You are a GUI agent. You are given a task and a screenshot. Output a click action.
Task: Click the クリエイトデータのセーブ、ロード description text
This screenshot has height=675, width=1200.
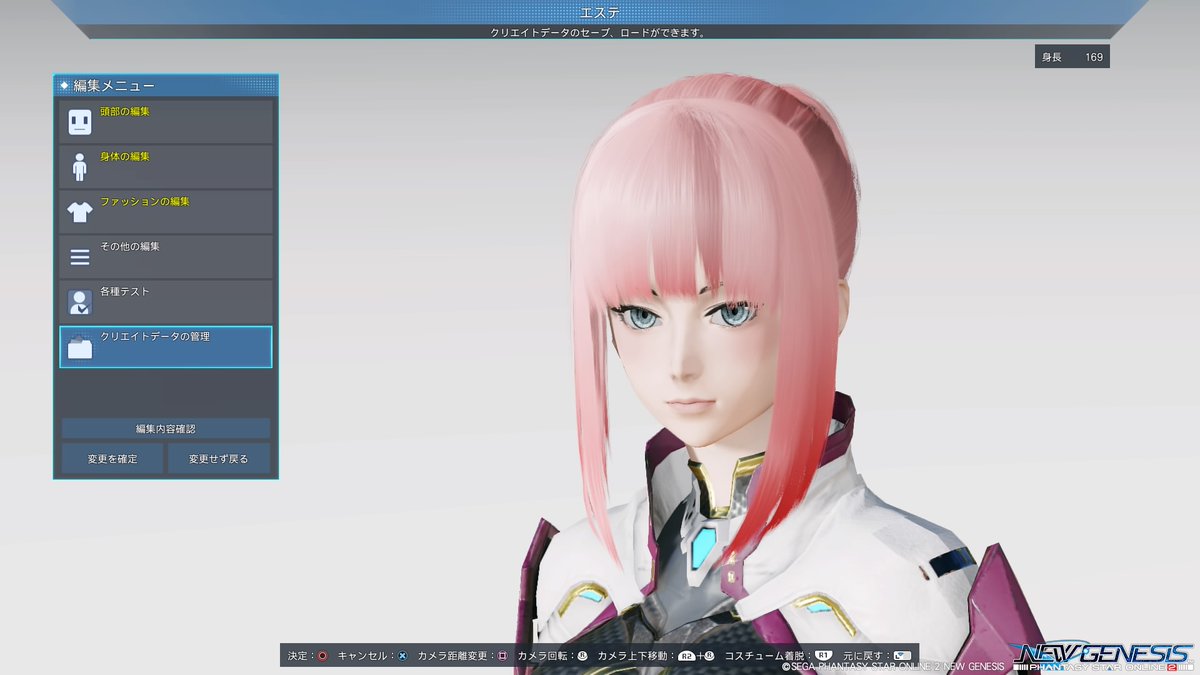(600, 32)
